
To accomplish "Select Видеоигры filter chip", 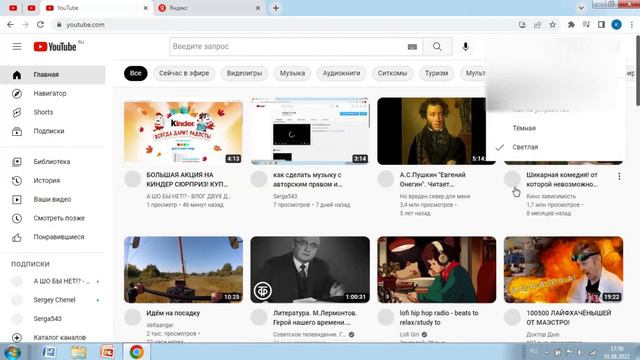I will [244, 73].
